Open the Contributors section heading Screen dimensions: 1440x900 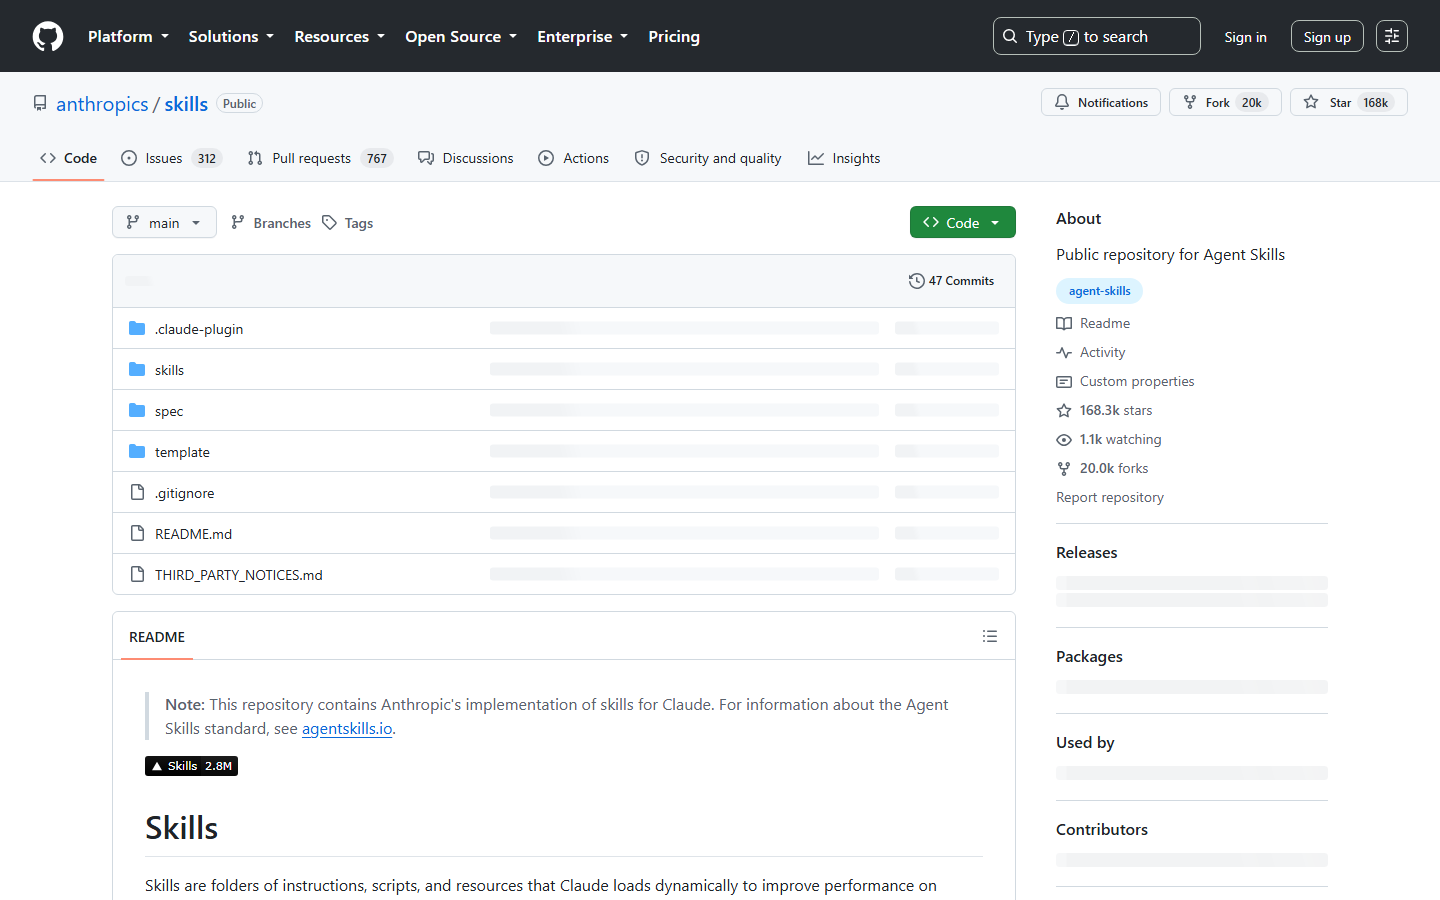click(1102, 829)
